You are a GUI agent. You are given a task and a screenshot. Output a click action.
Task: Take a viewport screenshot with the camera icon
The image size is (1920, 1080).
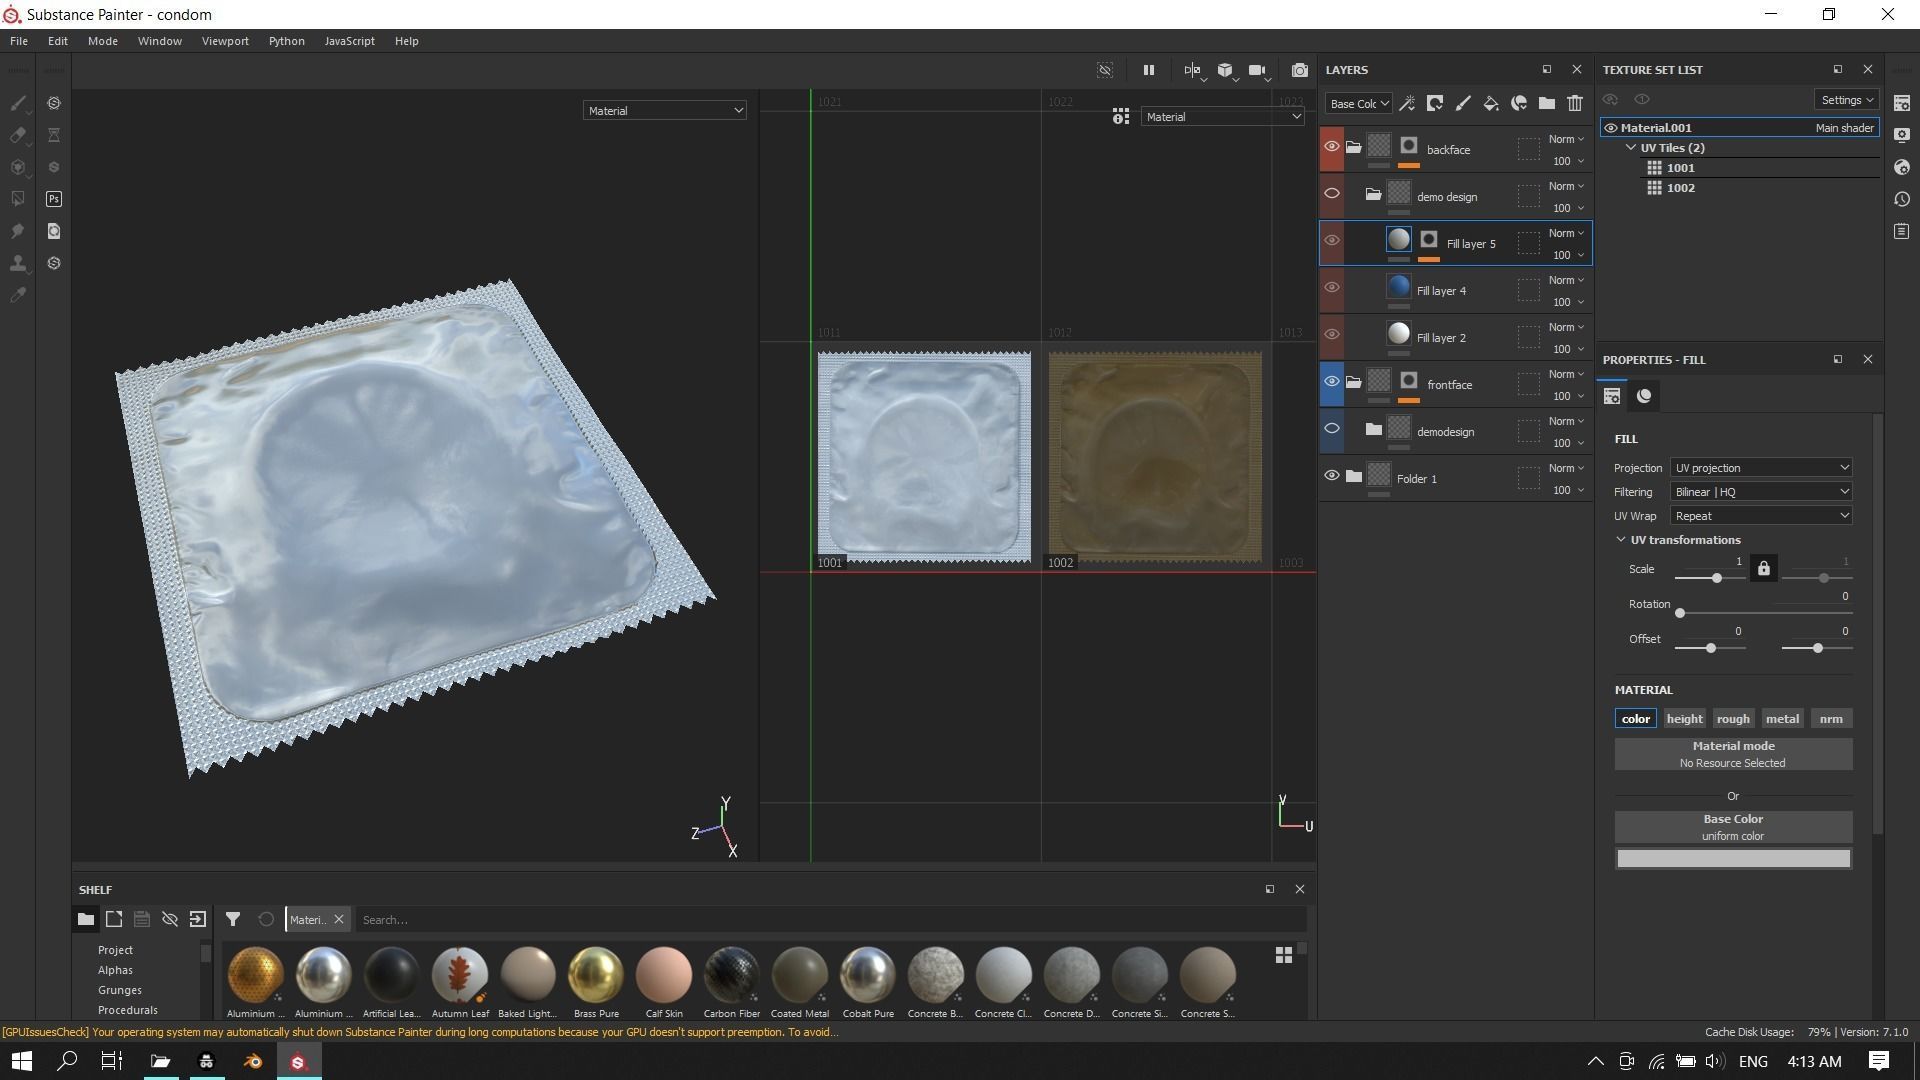point(1299,70)
